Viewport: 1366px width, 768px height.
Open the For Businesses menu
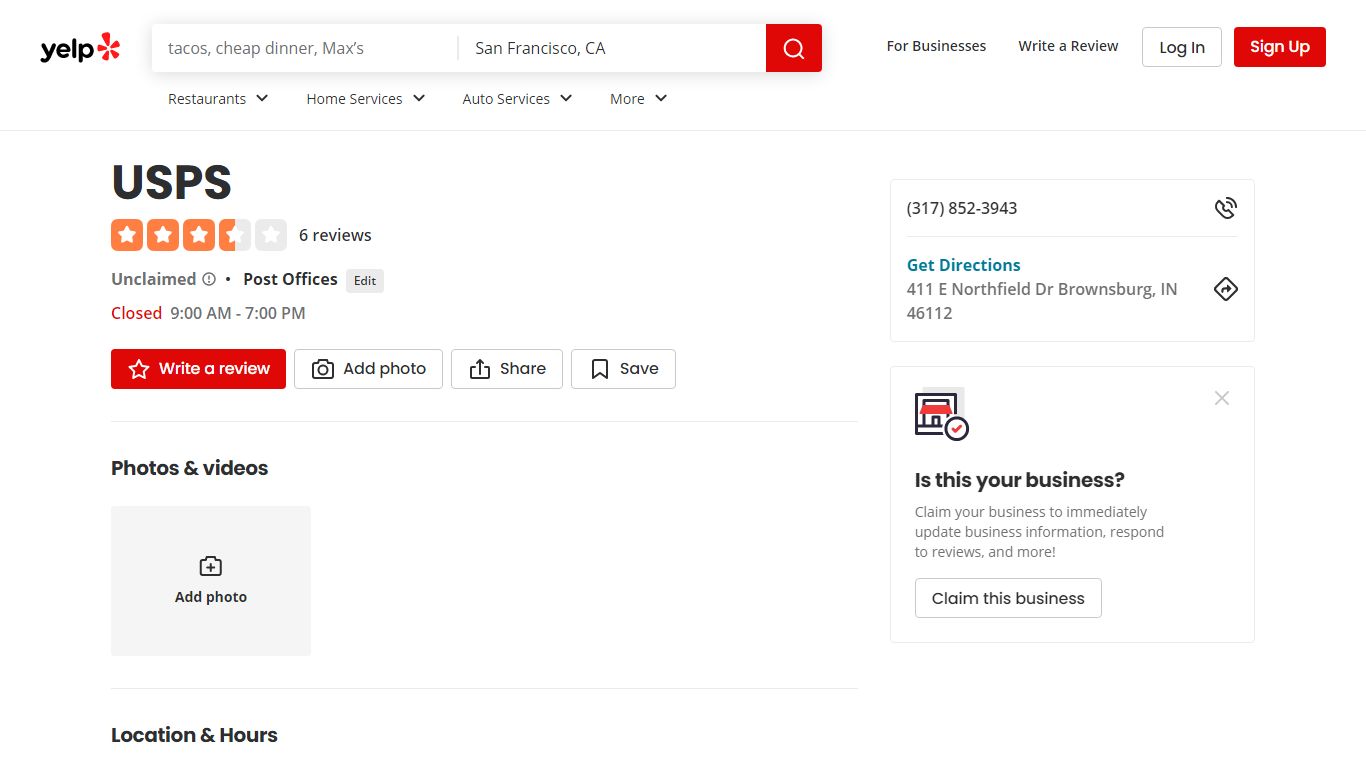tap(936, 46)
